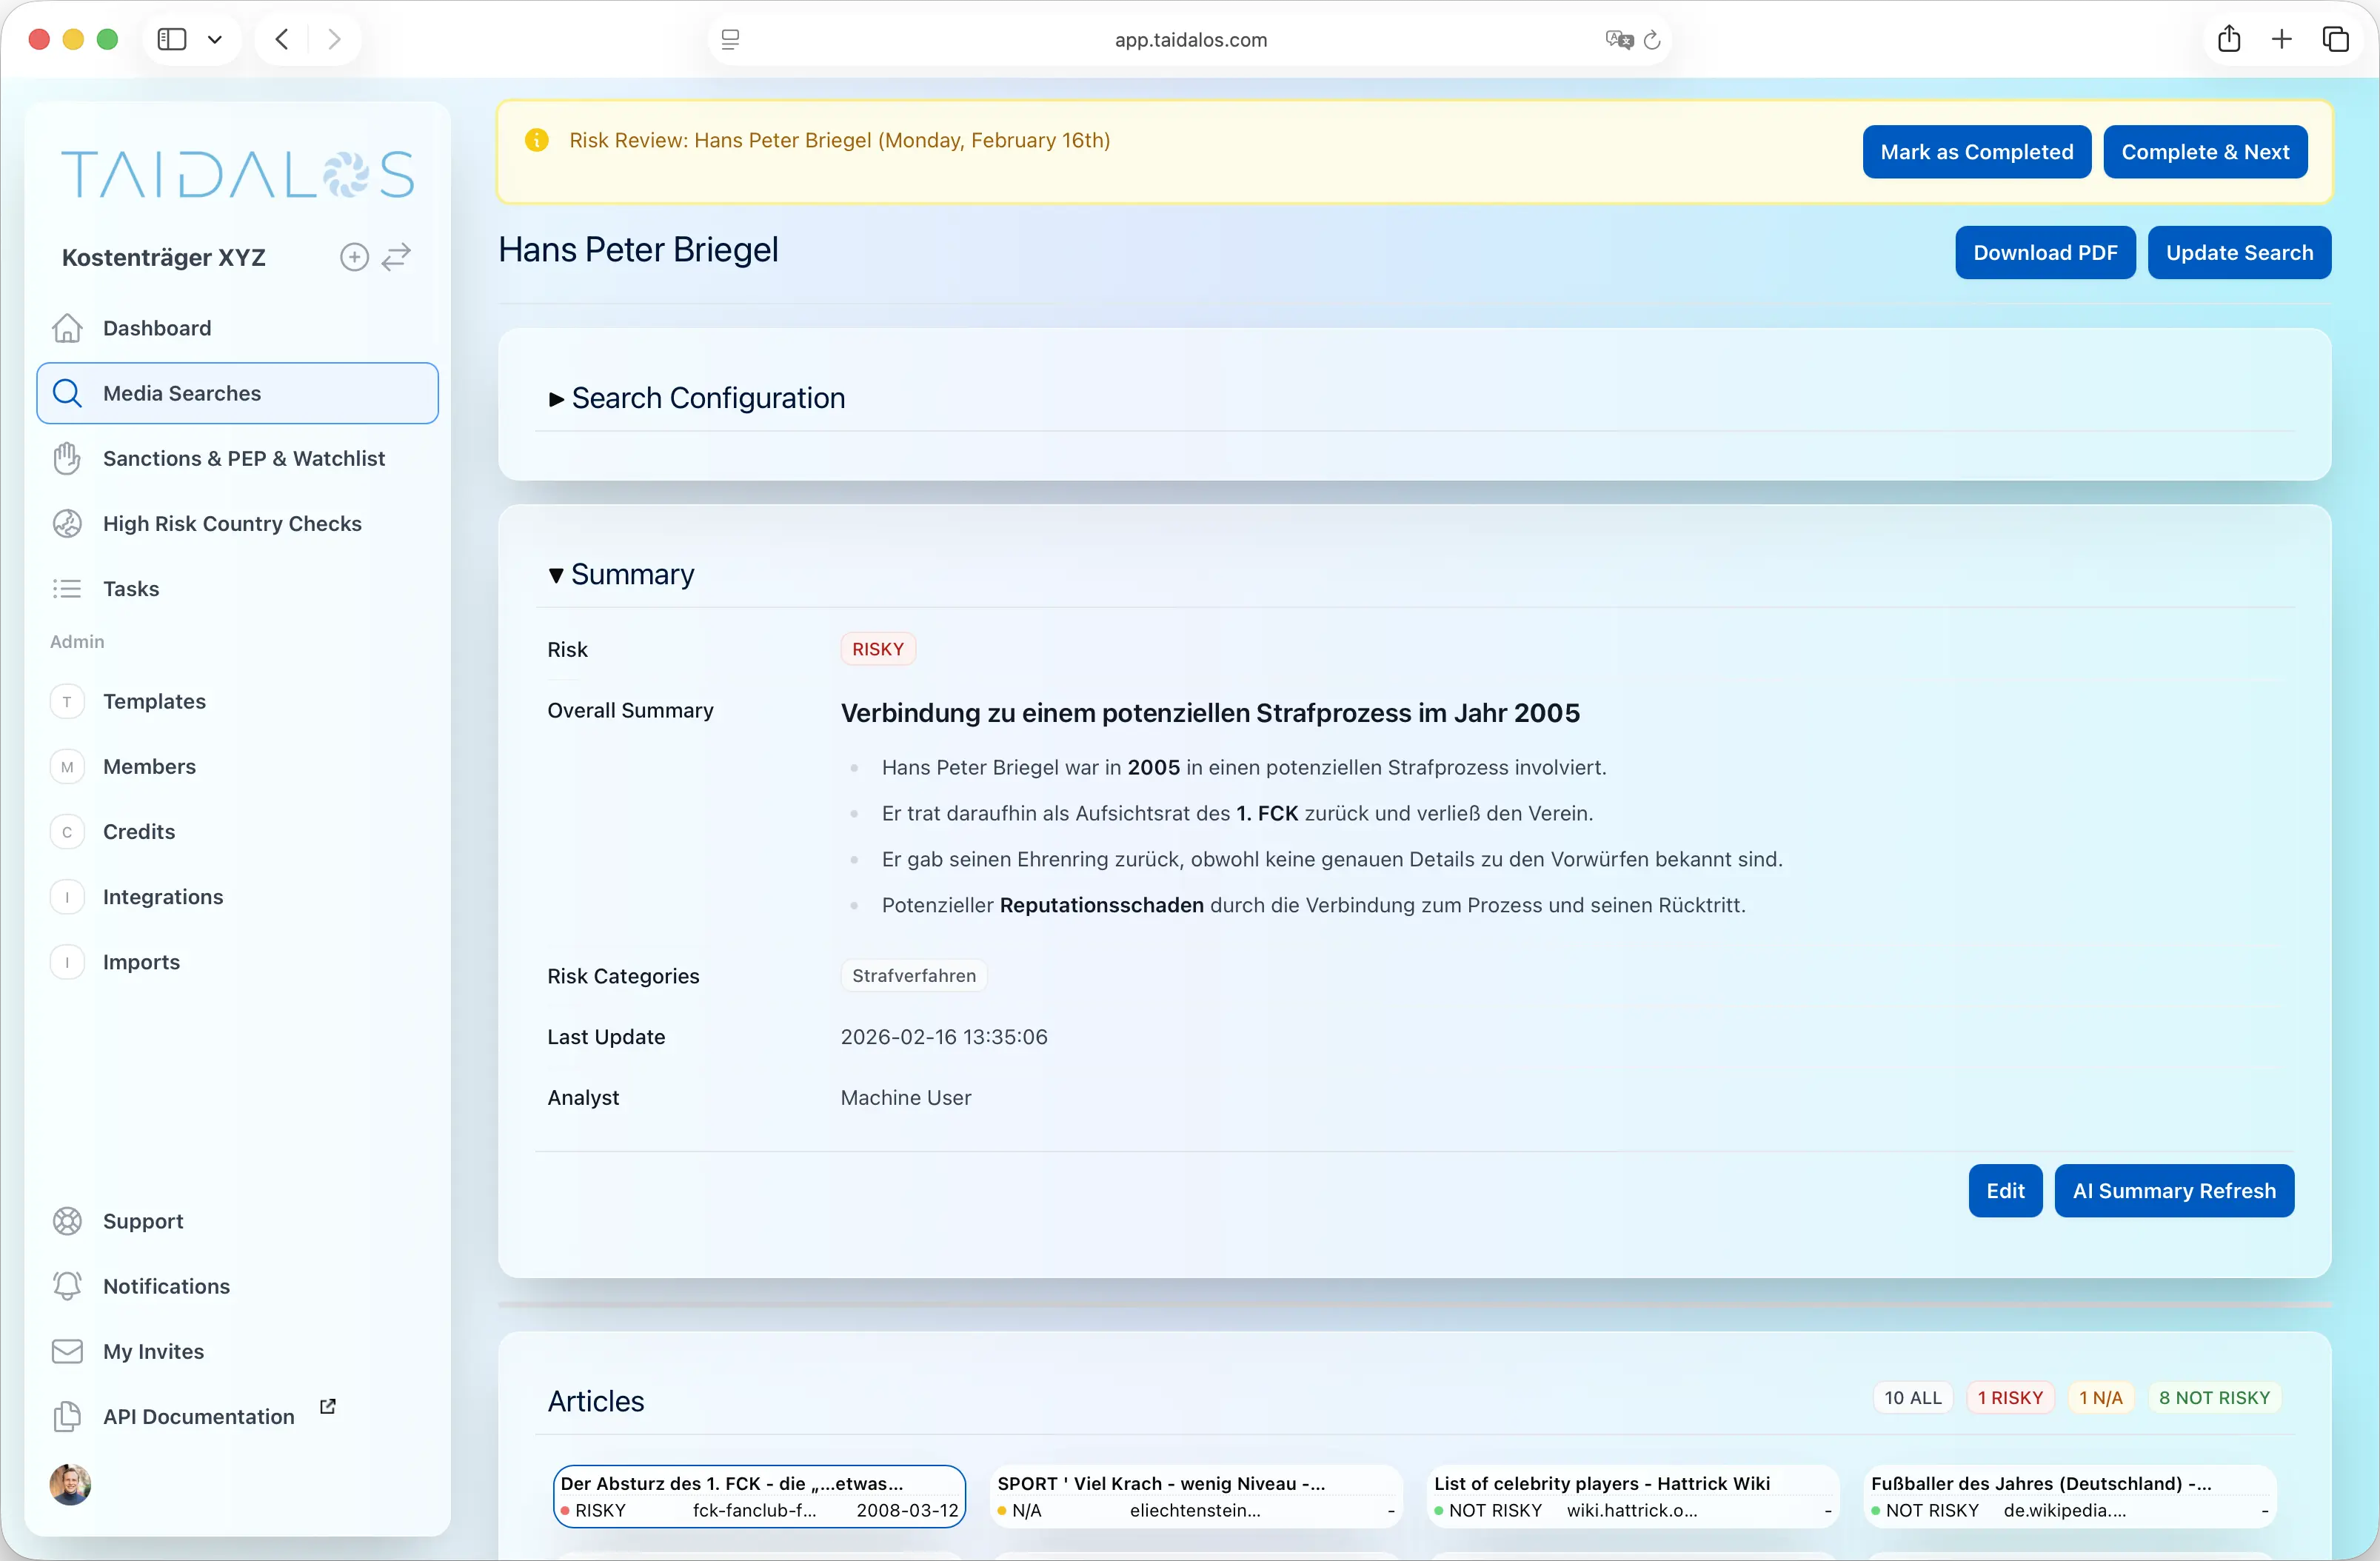Open Tasks in the sidebar
Screen dimensions: 2380x1561
coord(131,588)
